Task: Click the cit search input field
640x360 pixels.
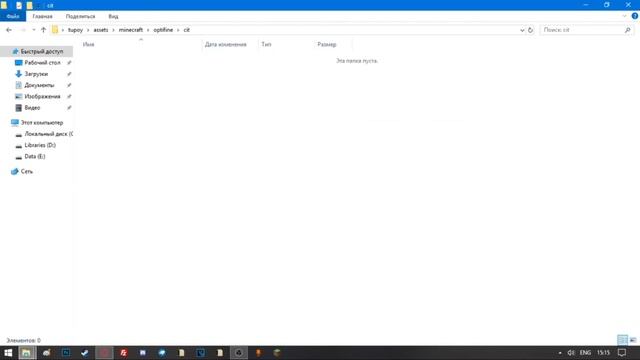Action: [x=582, y=30]
